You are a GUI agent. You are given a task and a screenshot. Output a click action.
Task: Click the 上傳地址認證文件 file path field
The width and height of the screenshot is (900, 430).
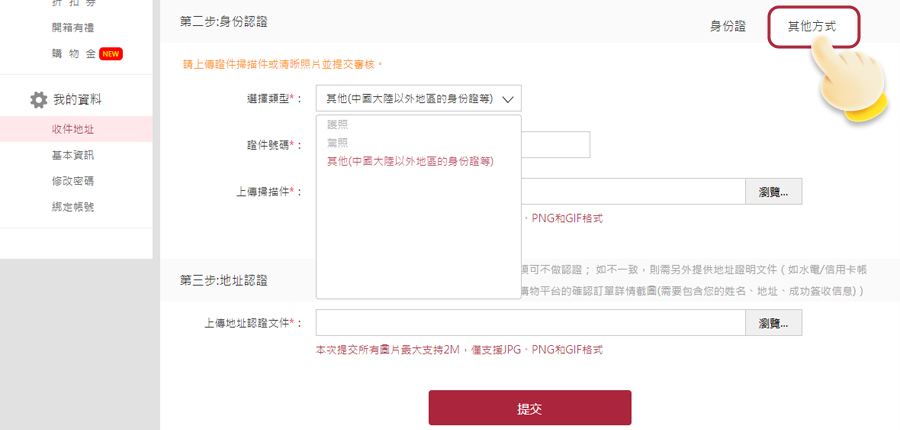(x=530, y=323)
